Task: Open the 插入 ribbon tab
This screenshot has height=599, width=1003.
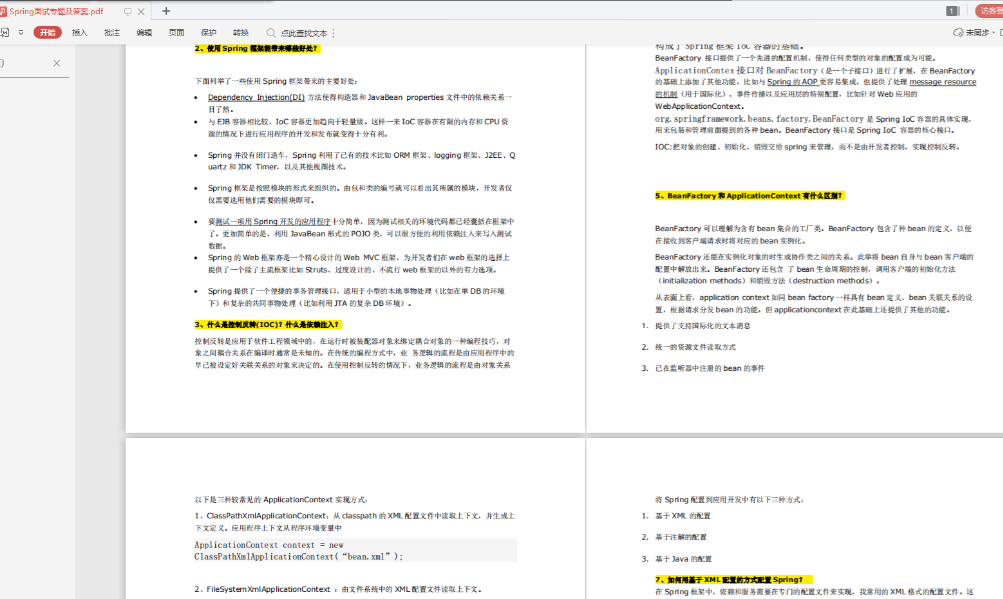Action: click(x=79, y=33)
